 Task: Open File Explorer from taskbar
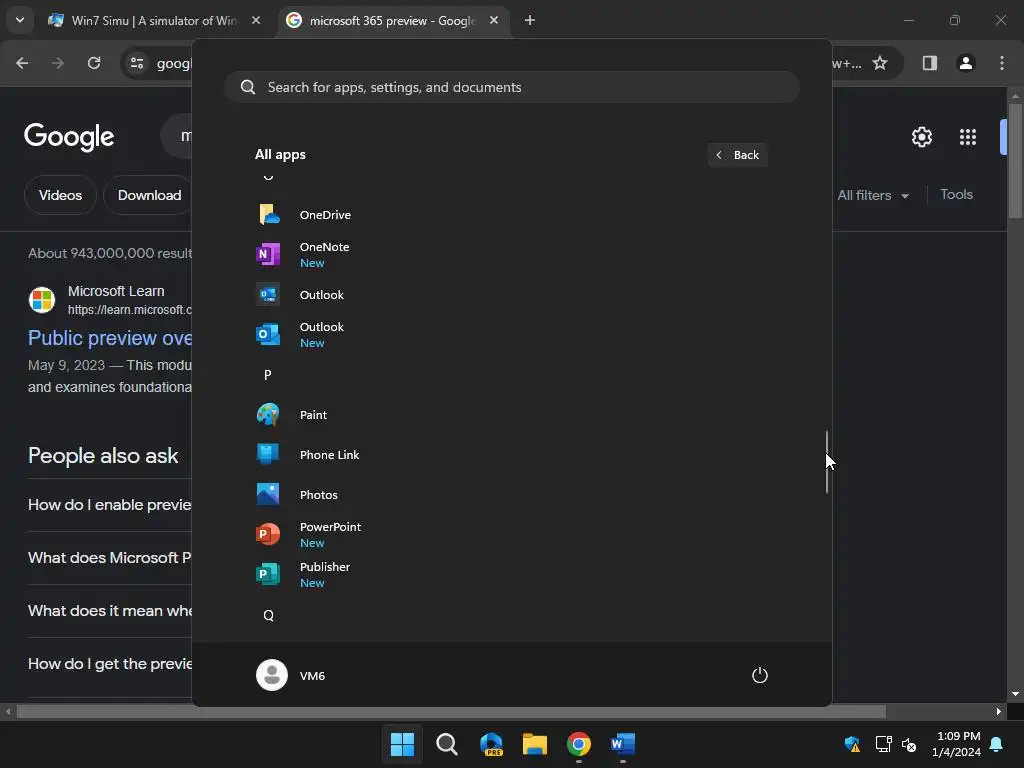click(x=535, y=744)
